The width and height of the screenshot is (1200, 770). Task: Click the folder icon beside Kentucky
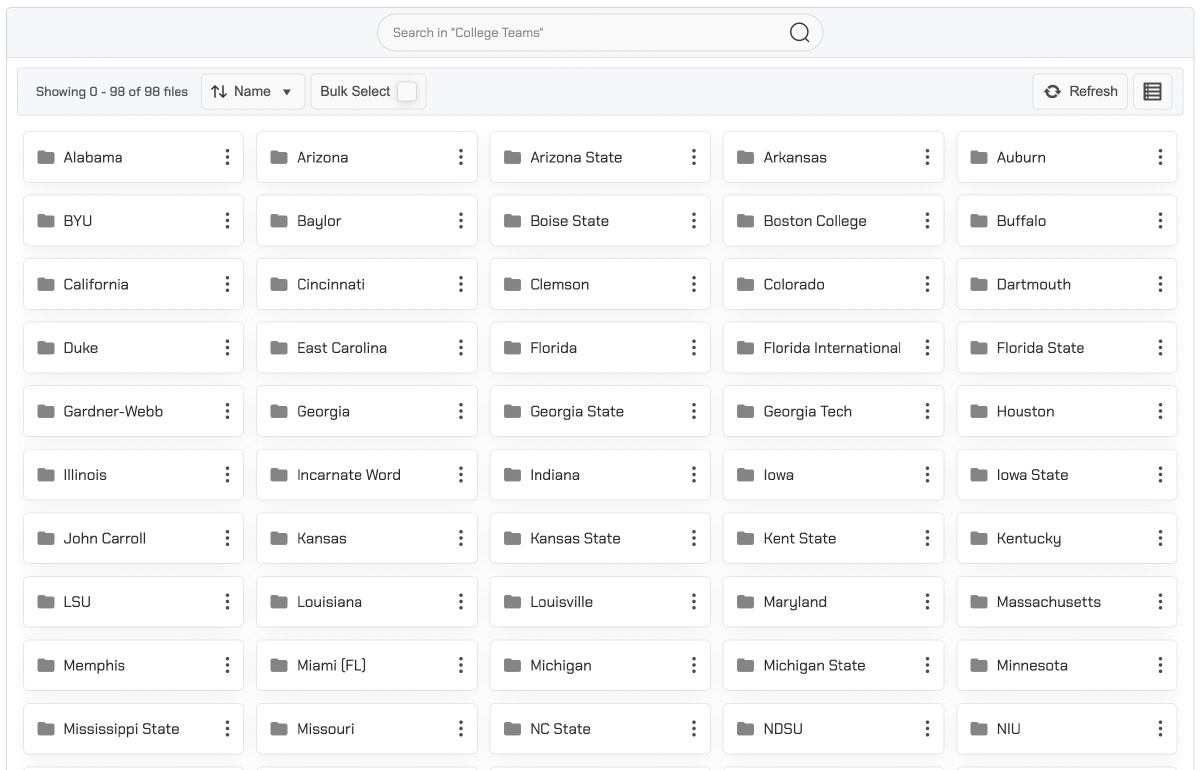(979, 538)
